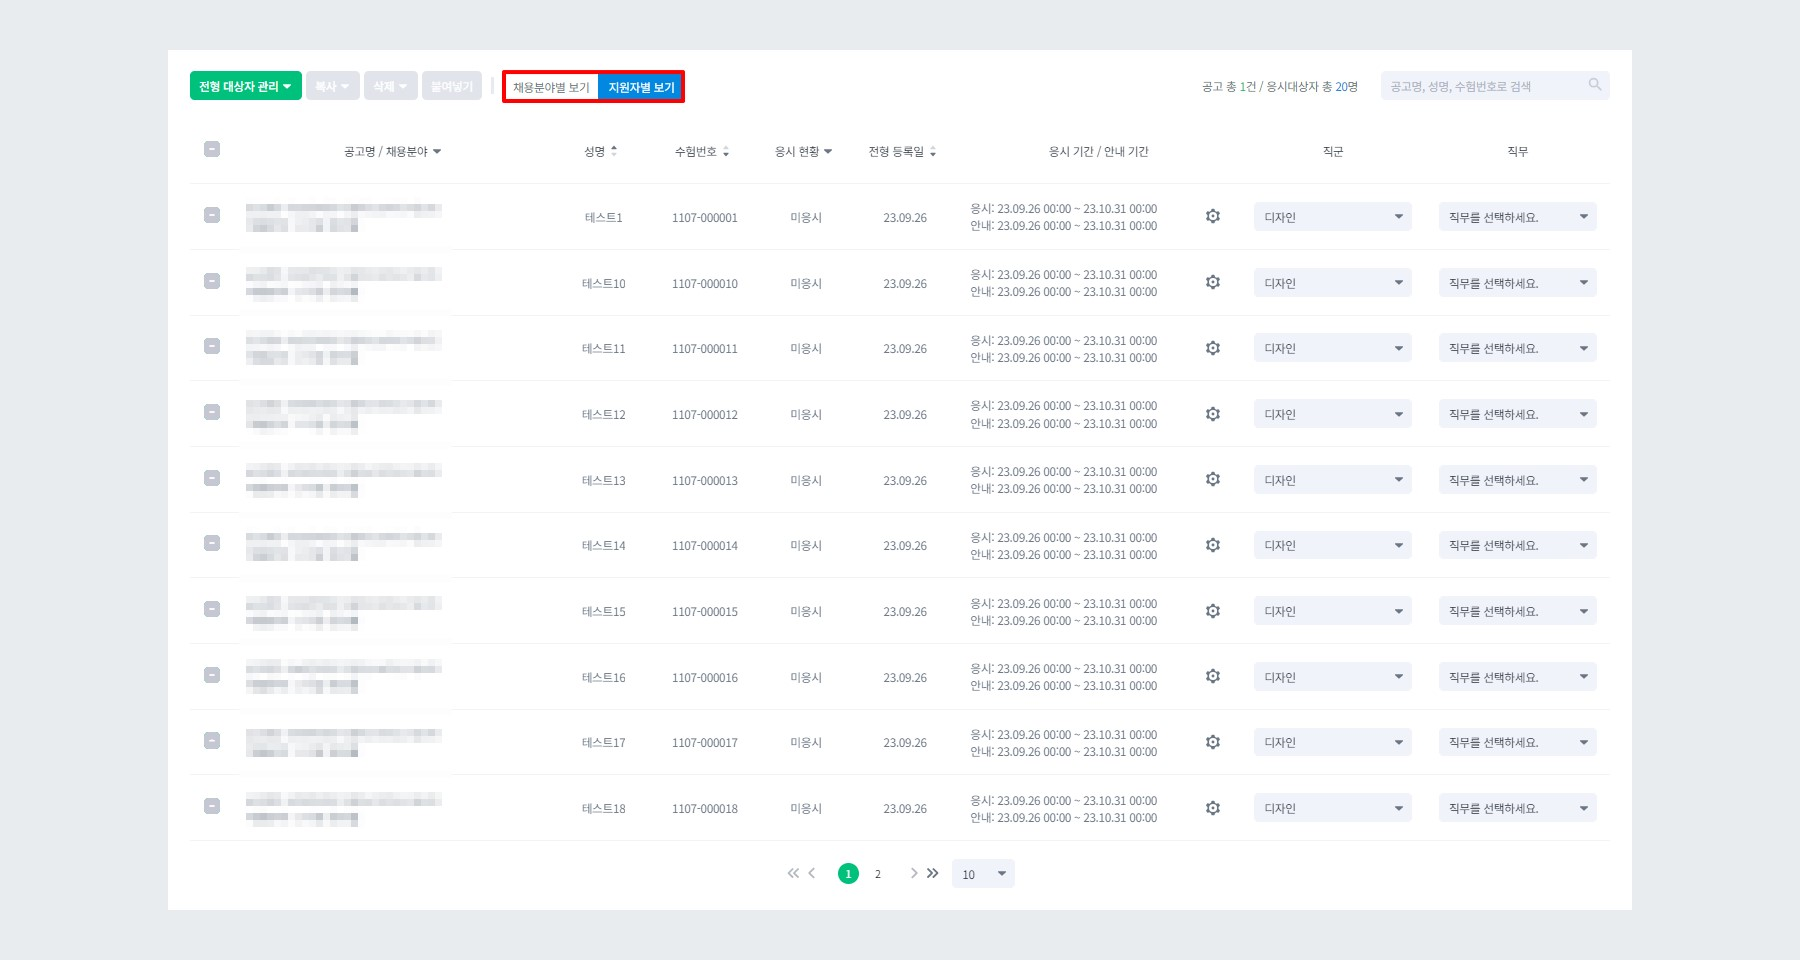The image size is (1800, 960).
Task: Switch to 채용분야별 보기 tab
Action: click(x=551, y=87)
